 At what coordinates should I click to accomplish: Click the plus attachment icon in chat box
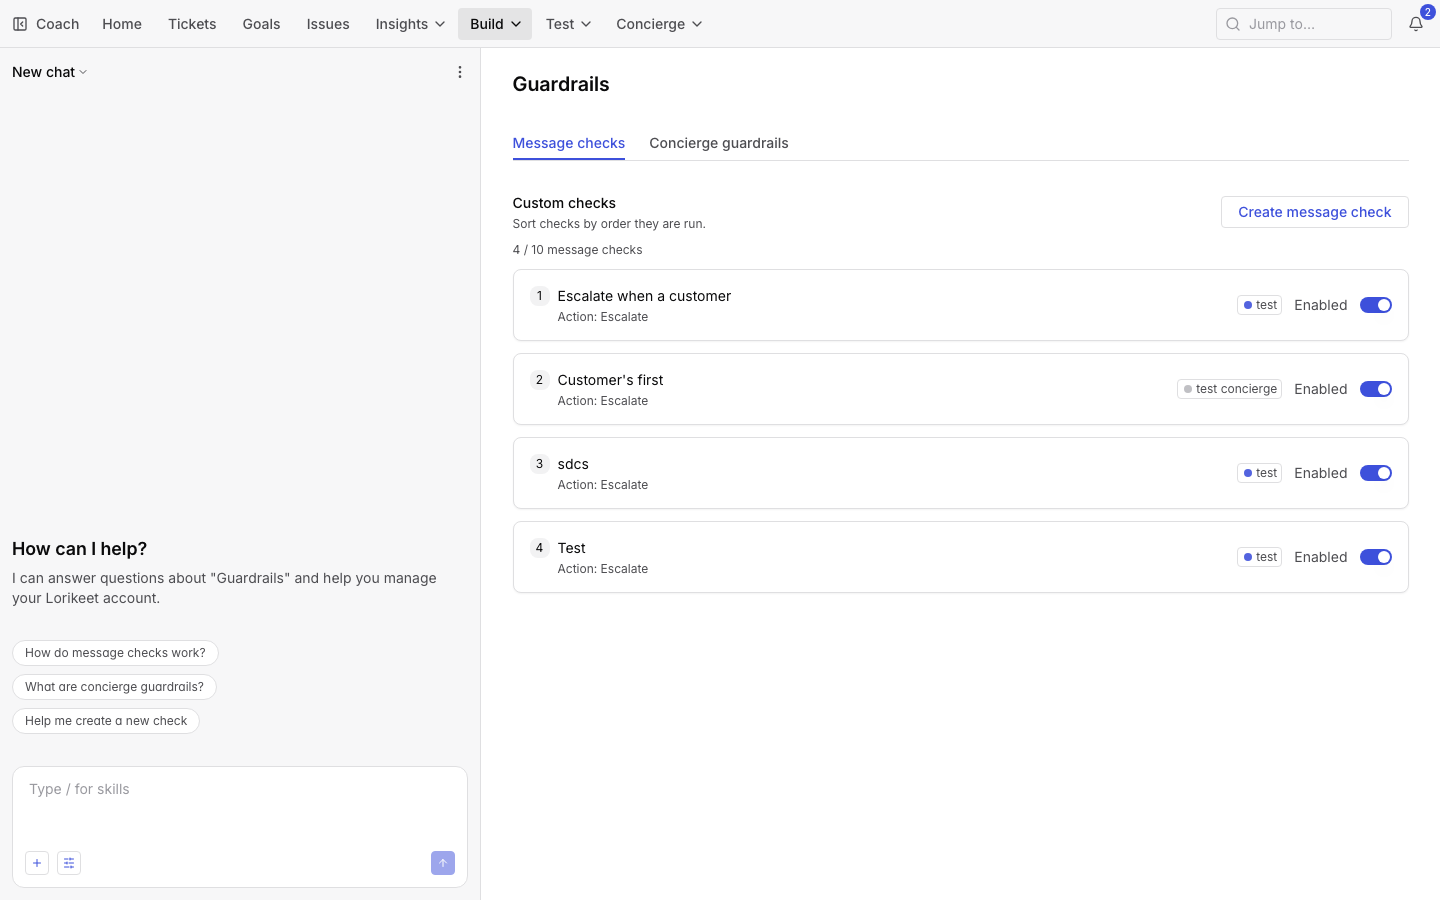click(37, 863)
